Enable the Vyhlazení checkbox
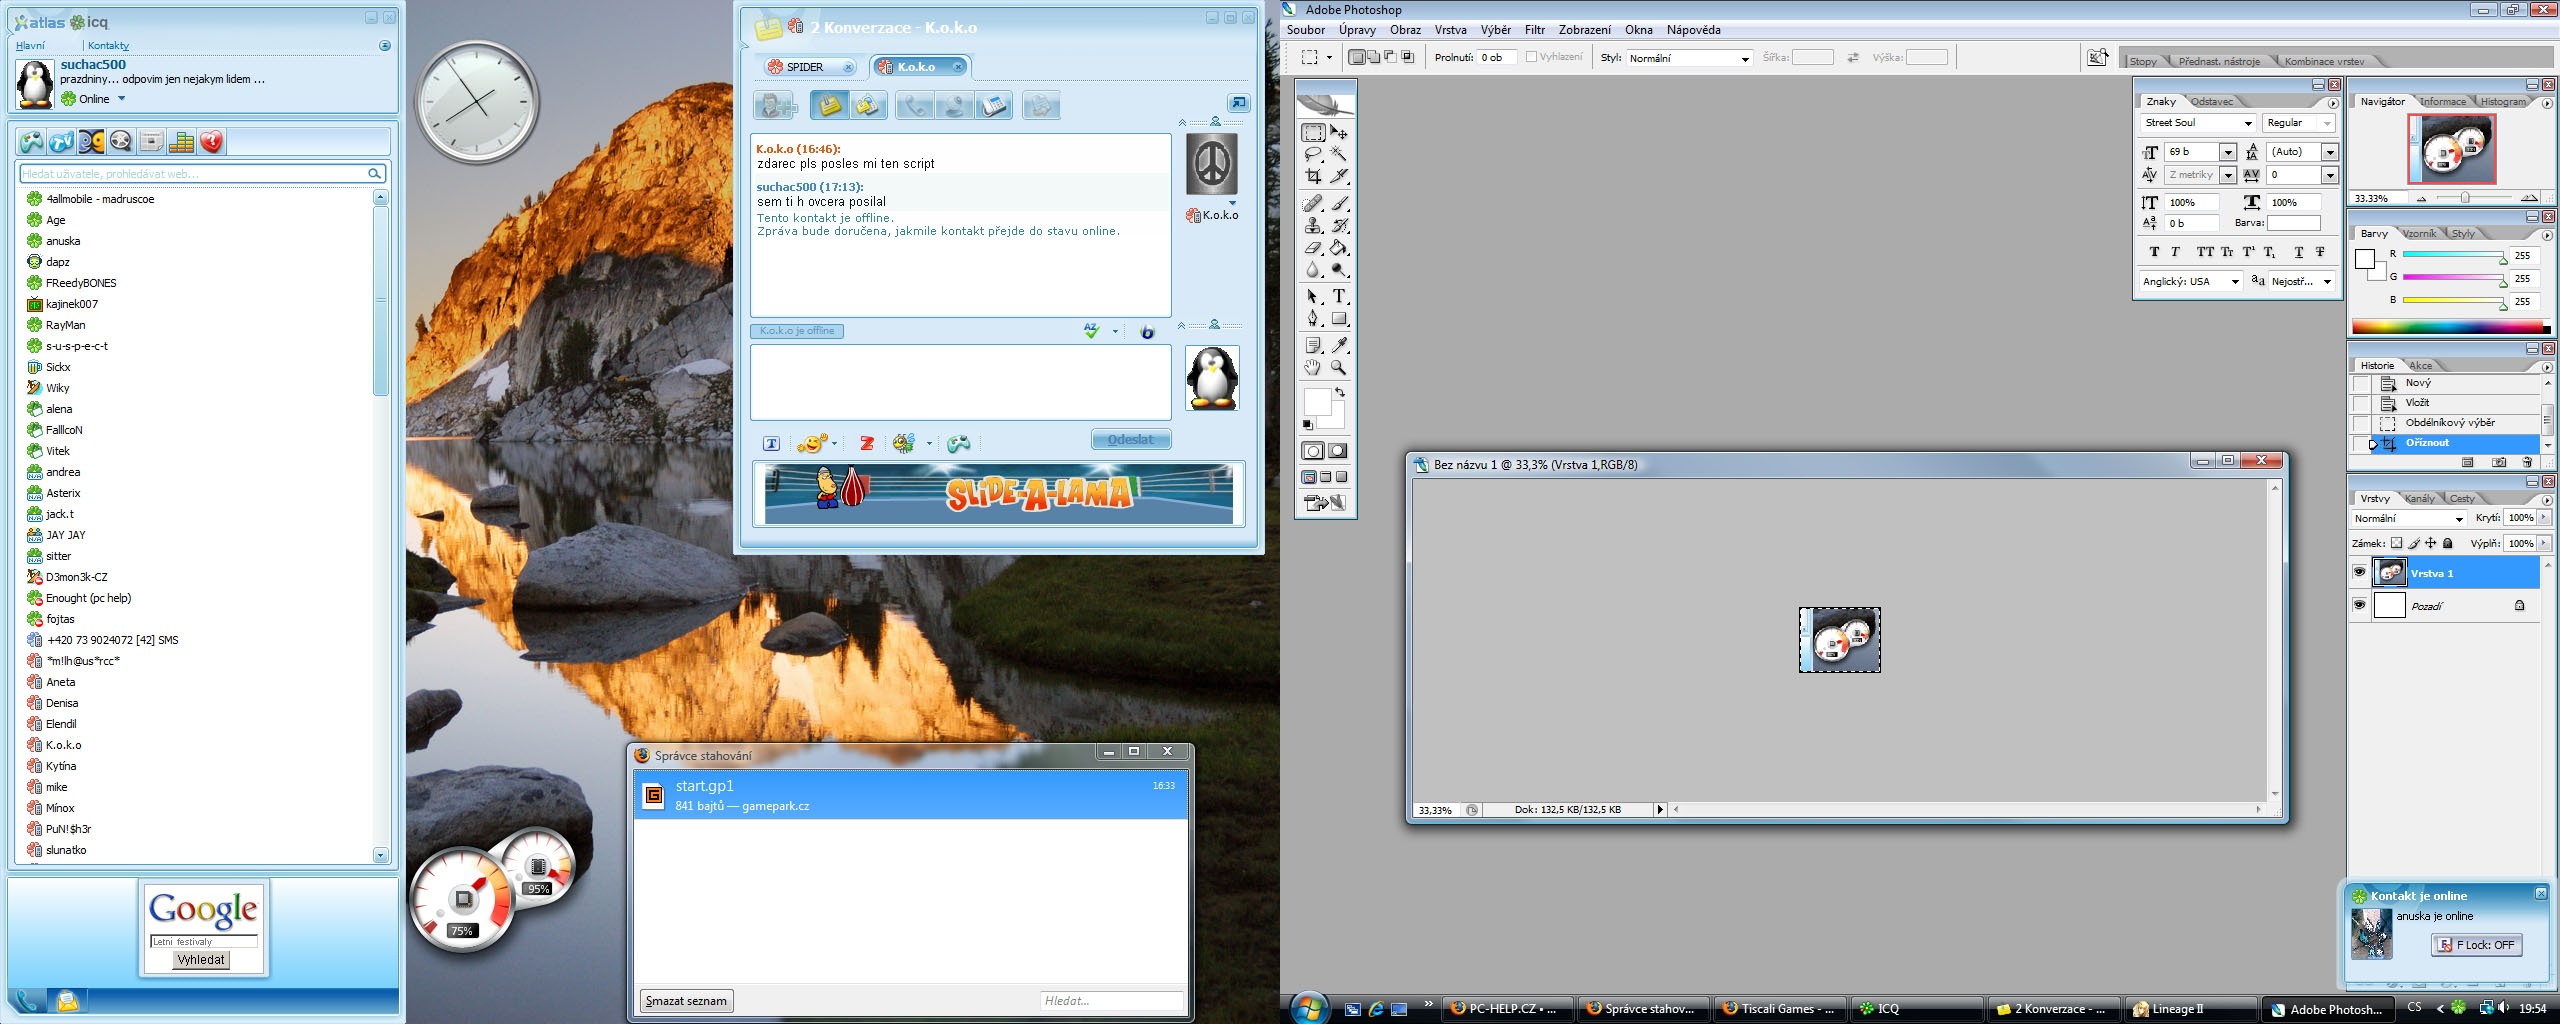This screenshot has width=2560, height=1024. (1531, 57)
